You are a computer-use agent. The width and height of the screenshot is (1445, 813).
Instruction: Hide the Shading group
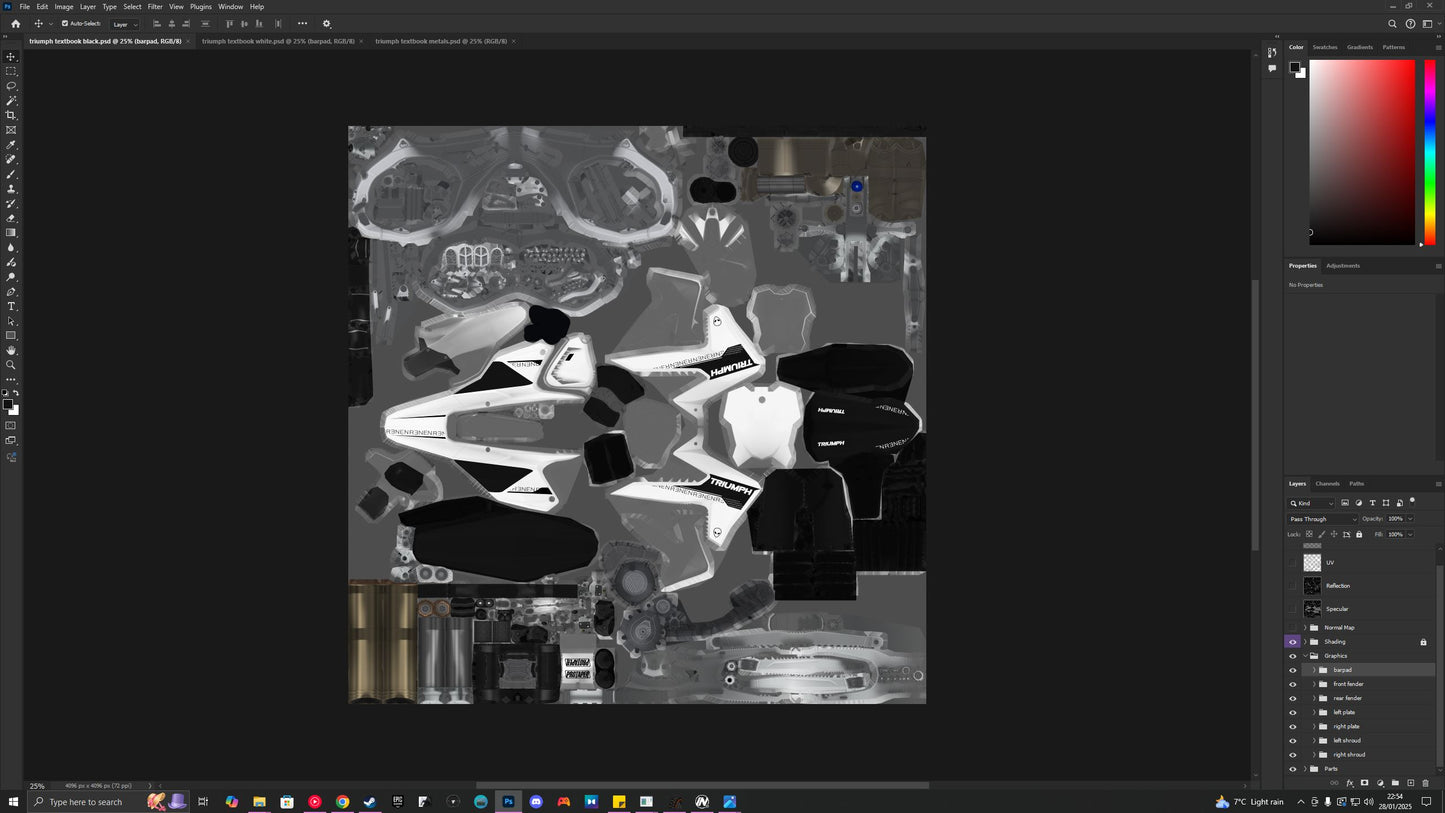click(x=1292, y=642)
